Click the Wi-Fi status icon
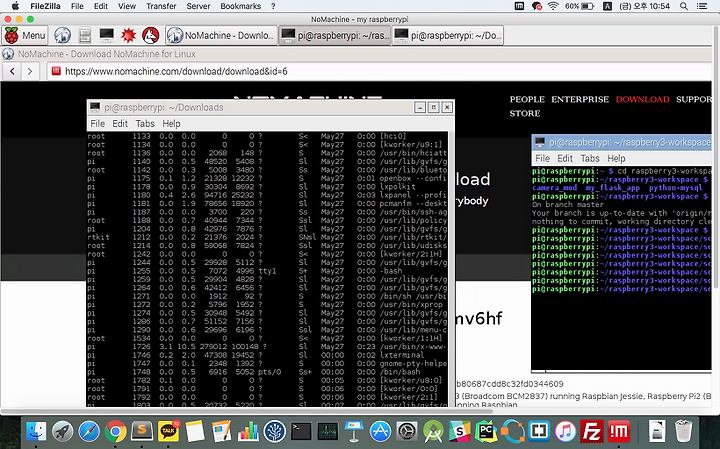 click(x=553, y=6)
